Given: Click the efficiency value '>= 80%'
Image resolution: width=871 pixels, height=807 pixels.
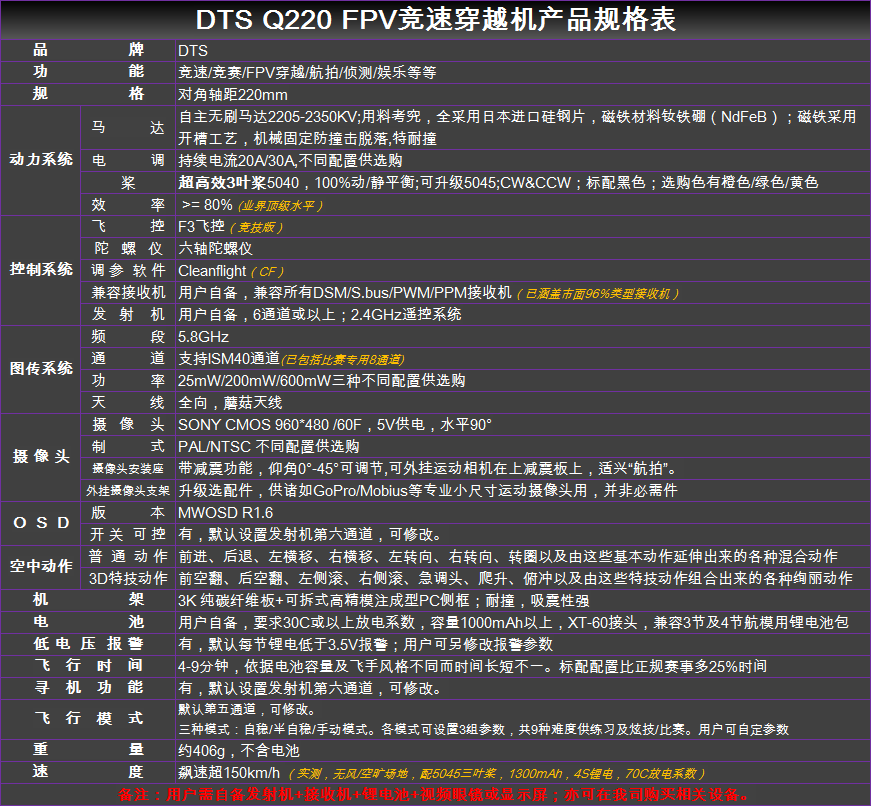Looking at the screenshot, I should [207, 204].
